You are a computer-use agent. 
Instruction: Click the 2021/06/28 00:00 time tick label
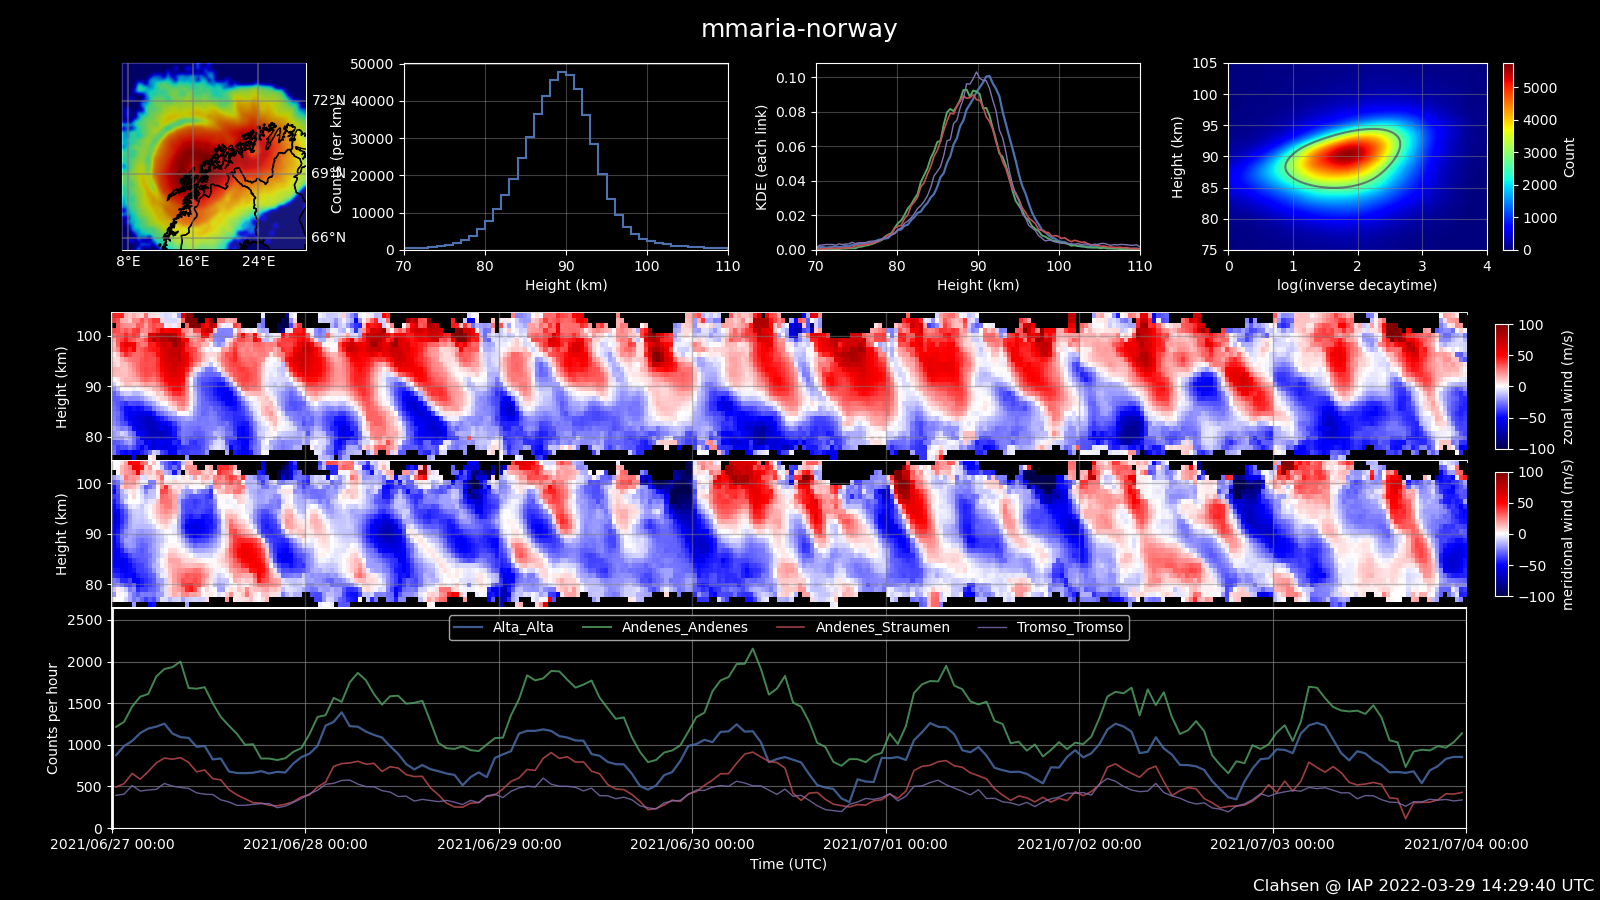pyautogui.click(x=305, y=844)
